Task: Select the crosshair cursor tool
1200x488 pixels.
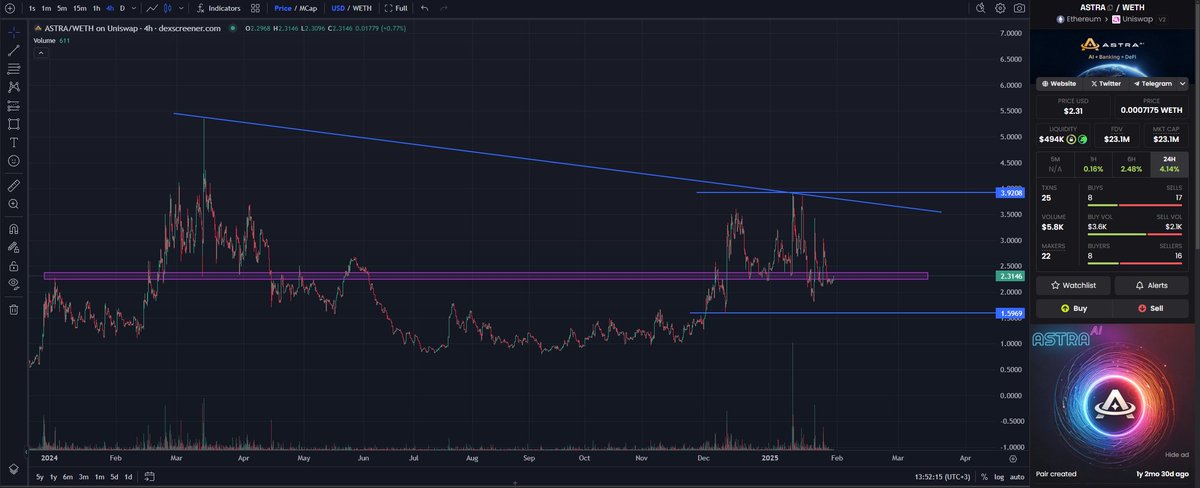Action: [14, 31]
